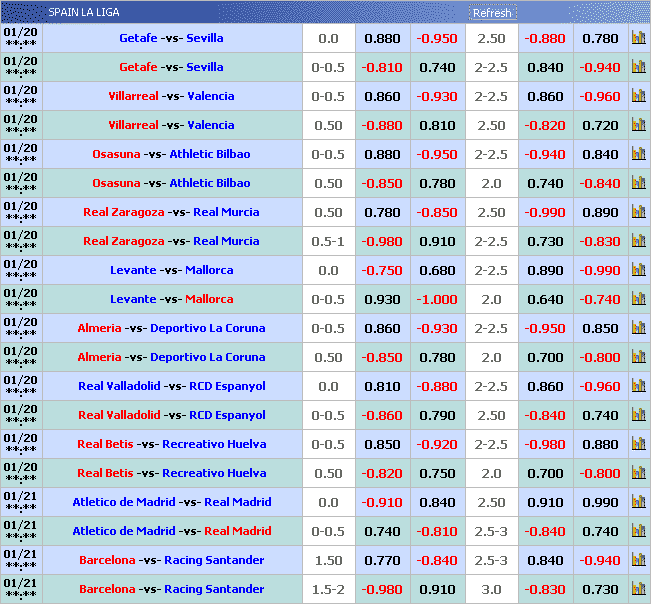Select Real Valladolid vs RCD Espanyol 0.0 handicap match

tap(171, 386)
